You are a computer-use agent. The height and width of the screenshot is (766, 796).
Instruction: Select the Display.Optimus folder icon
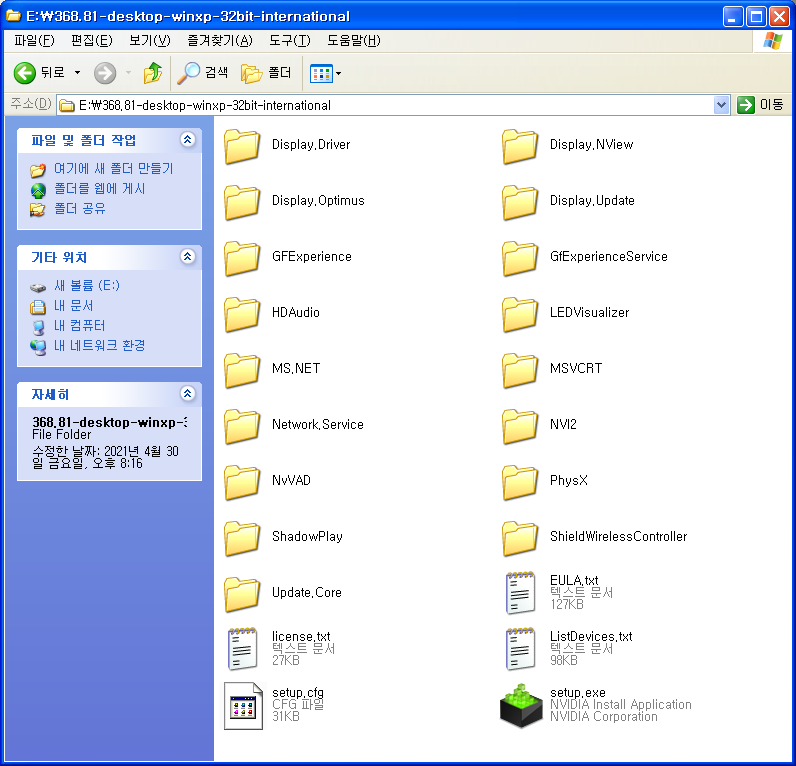click(242, 202)
